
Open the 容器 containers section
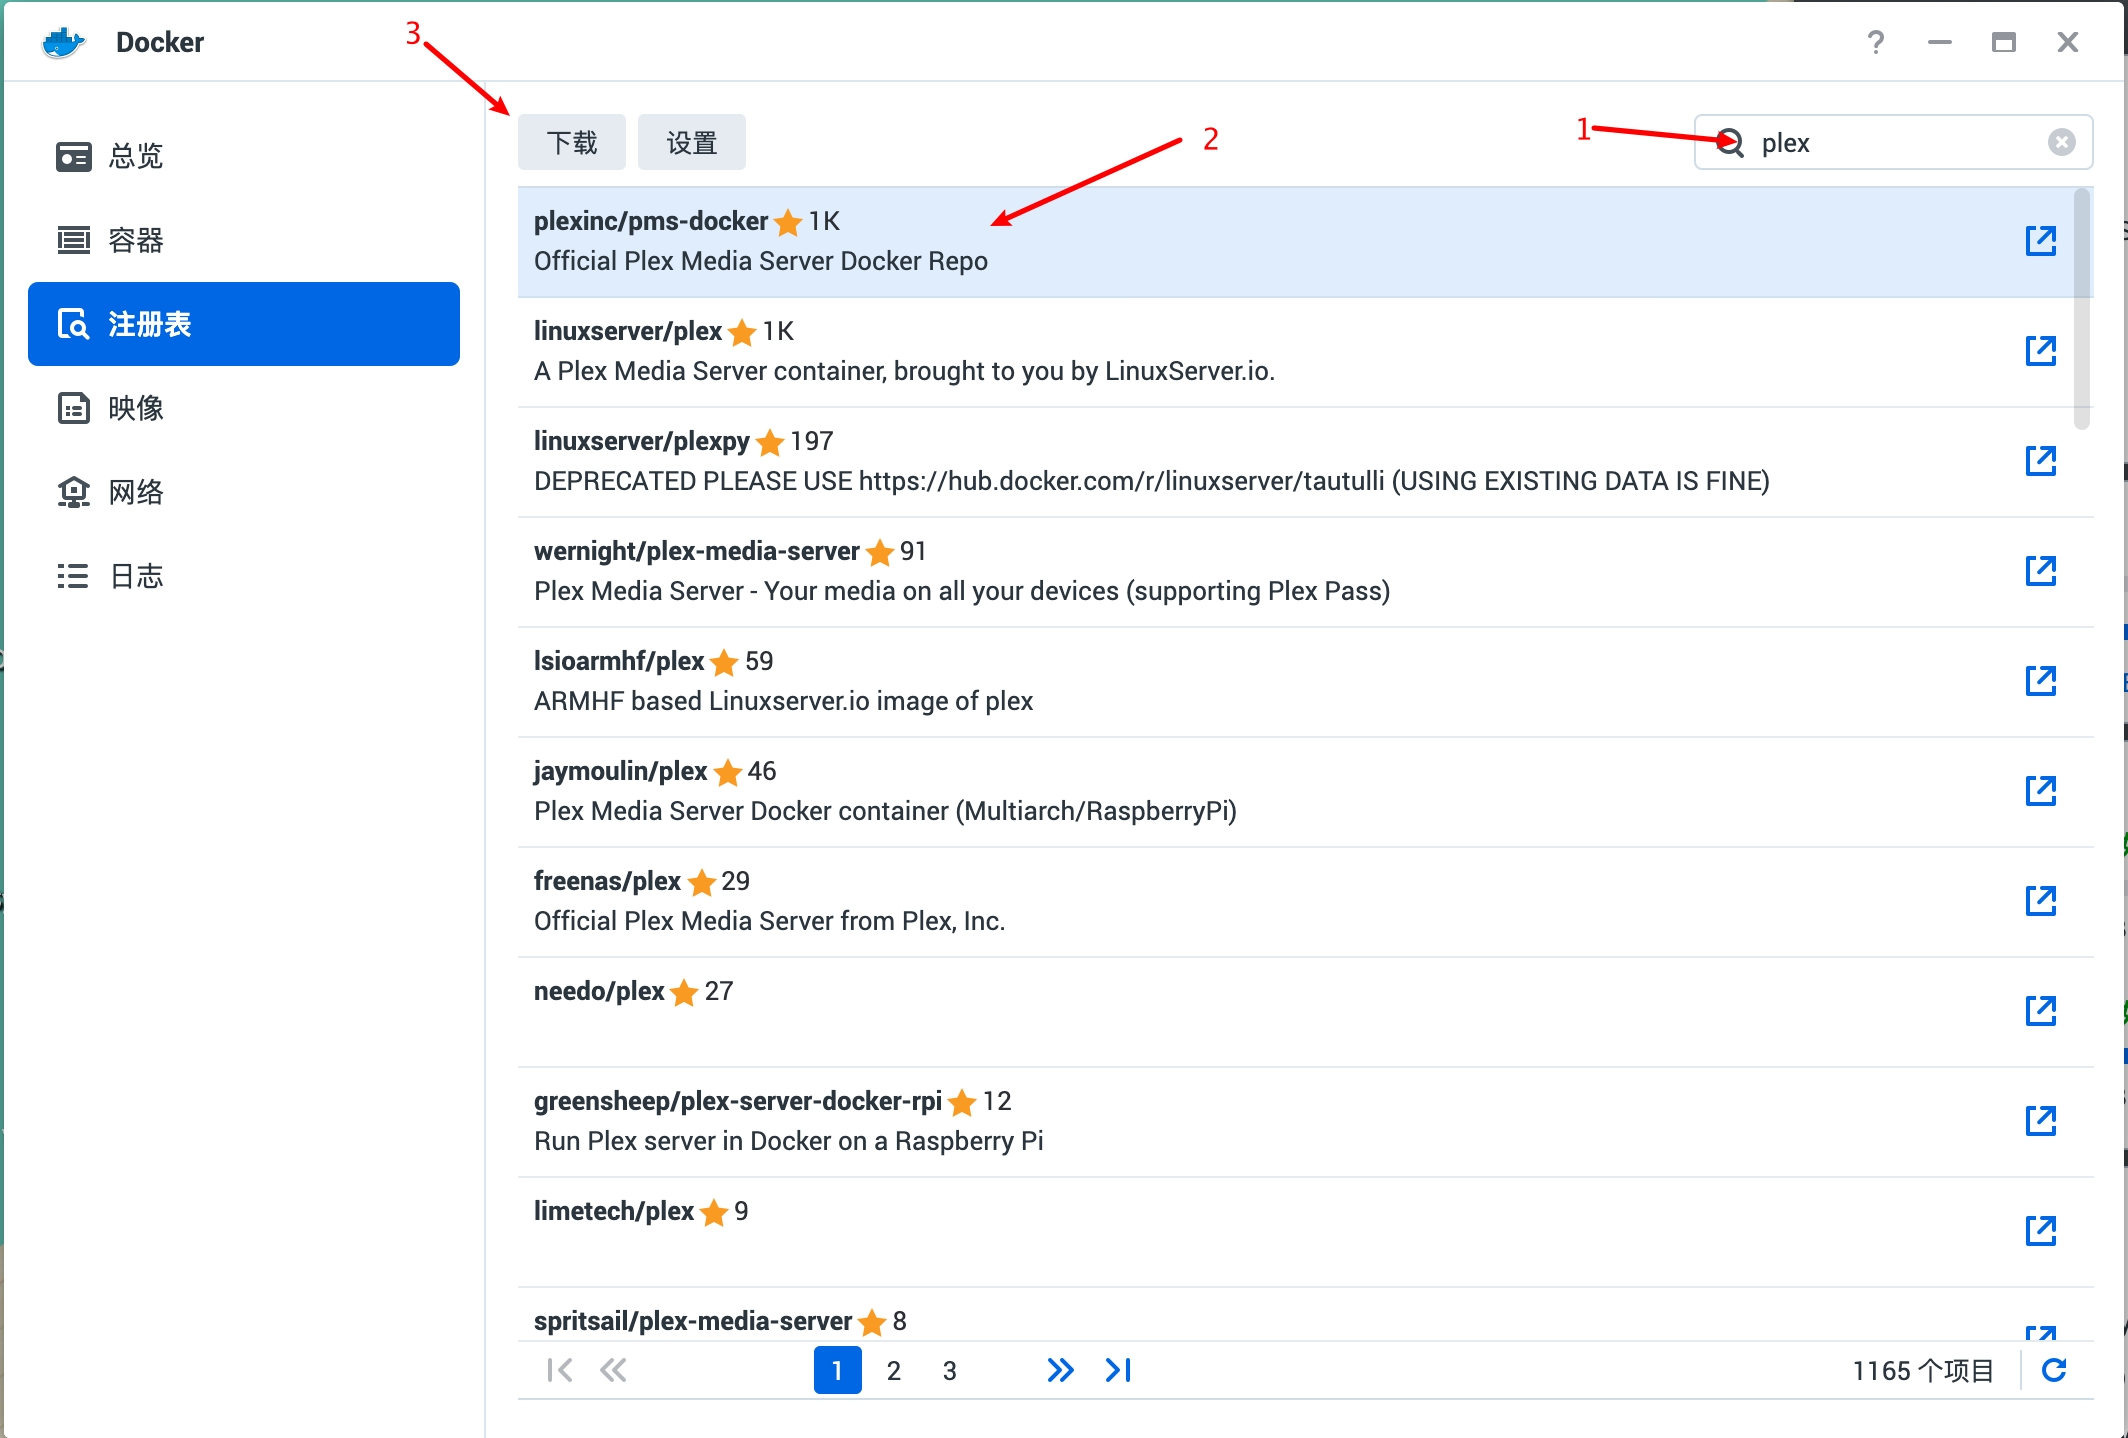pos(244,240)
